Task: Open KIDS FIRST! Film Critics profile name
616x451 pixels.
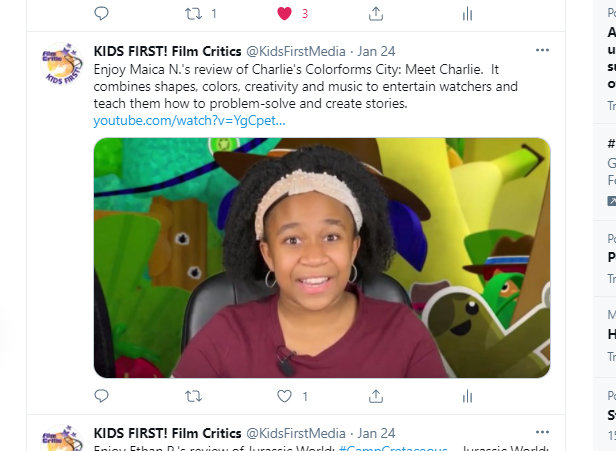Action: pyautogui.click(x=167, y=51)
